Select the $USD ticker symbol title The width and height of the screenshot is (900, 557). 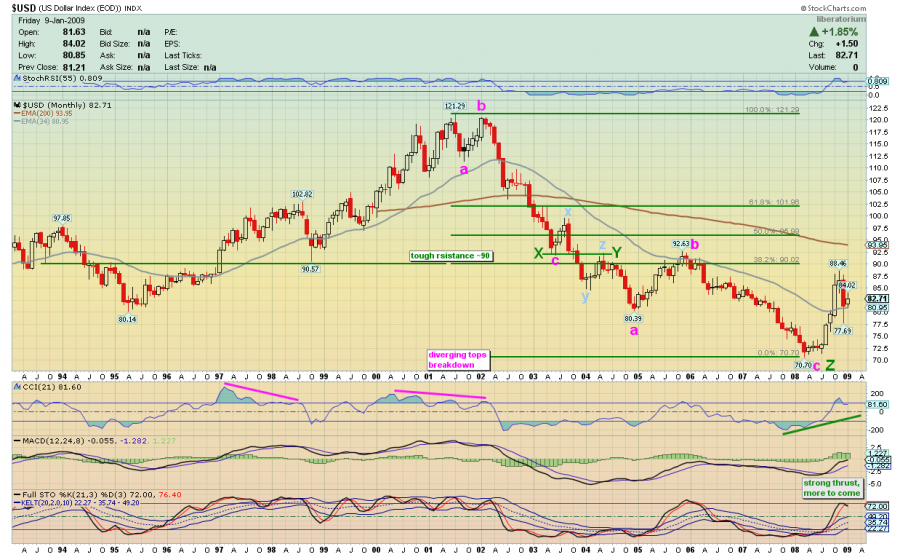[24, 8]
